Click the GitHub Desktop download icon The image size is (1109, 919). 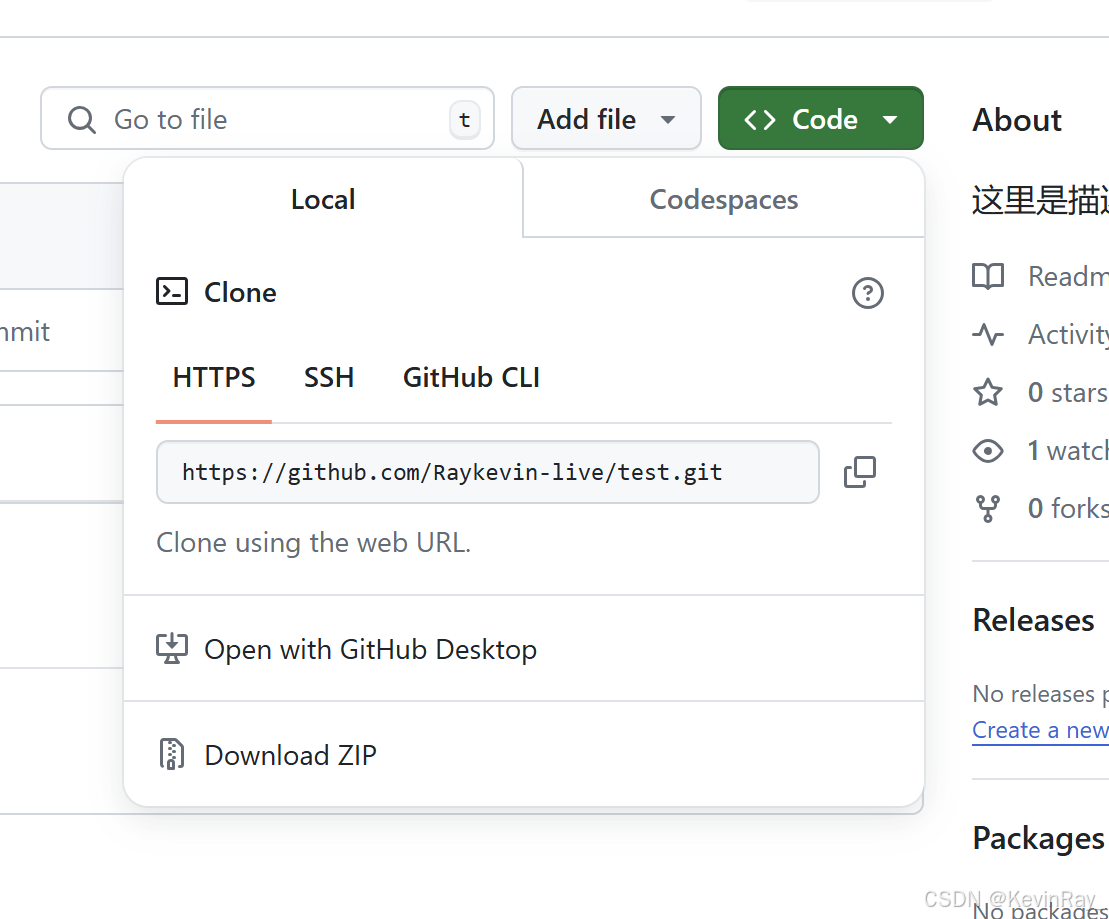[172, 649]
